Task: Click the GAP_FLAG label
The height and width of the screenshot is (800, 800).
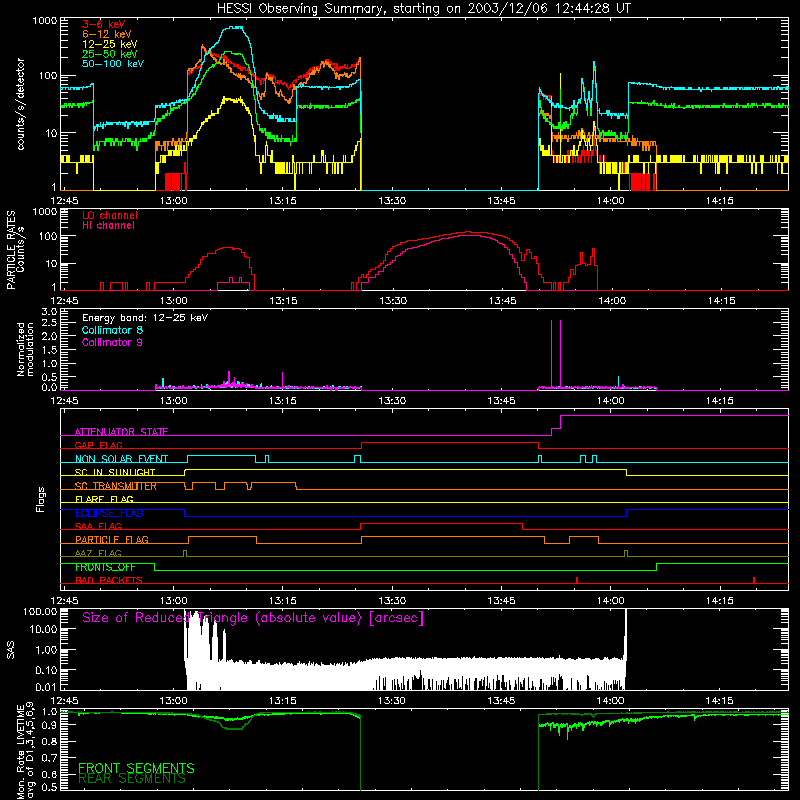Action: [98, 445]
